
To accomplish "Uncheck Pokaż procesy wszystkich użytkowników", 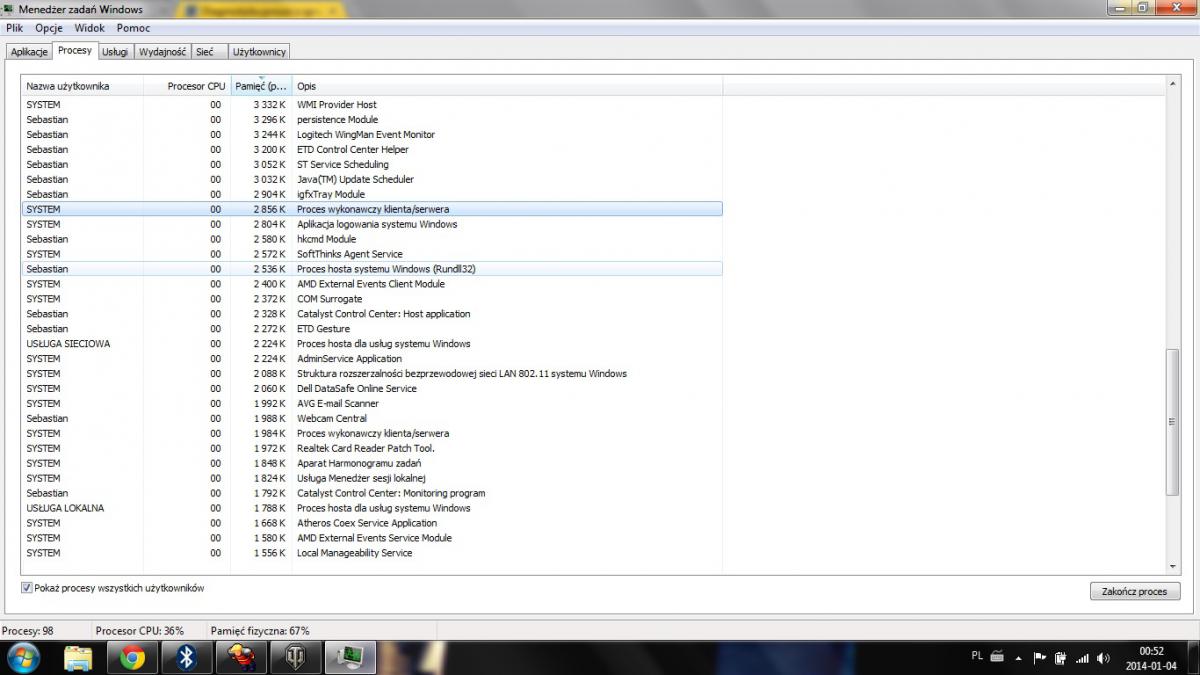I will (x=27, y=588).
